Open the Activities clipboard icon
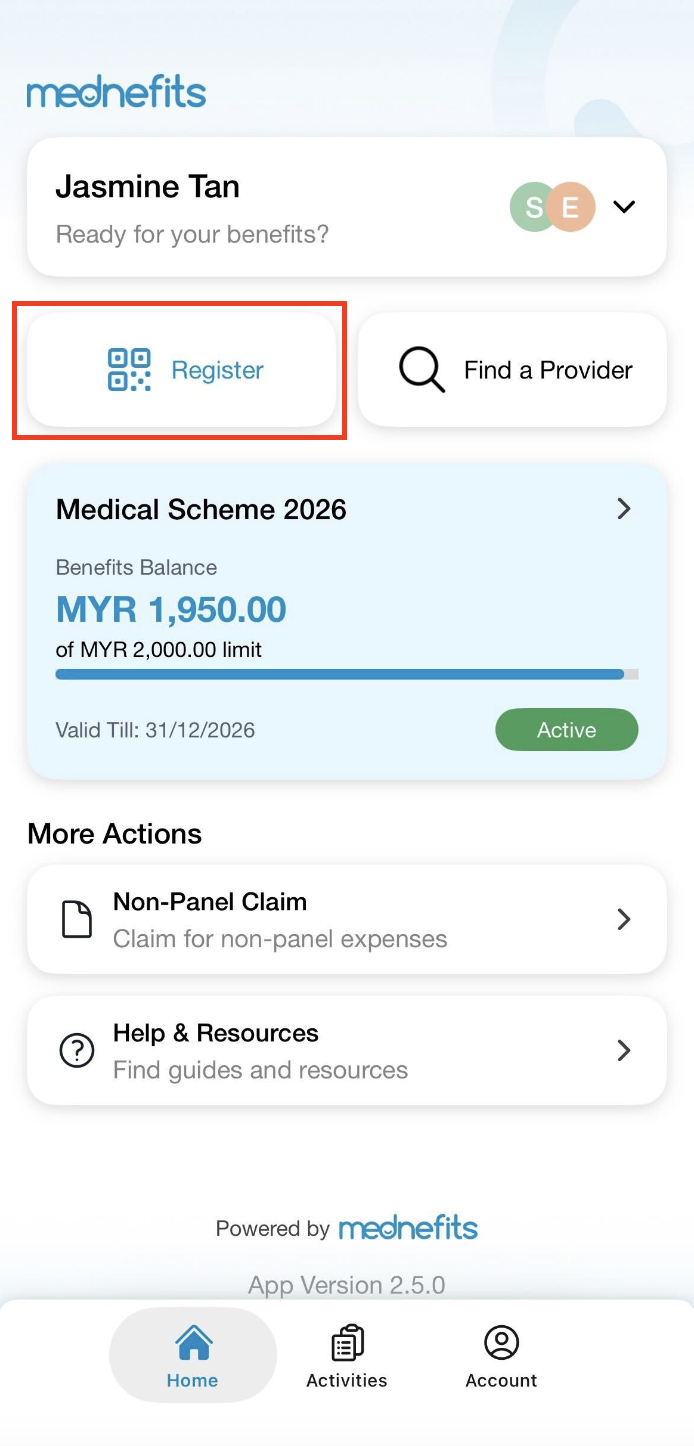694x1446 pixels. pos(347,1343)
